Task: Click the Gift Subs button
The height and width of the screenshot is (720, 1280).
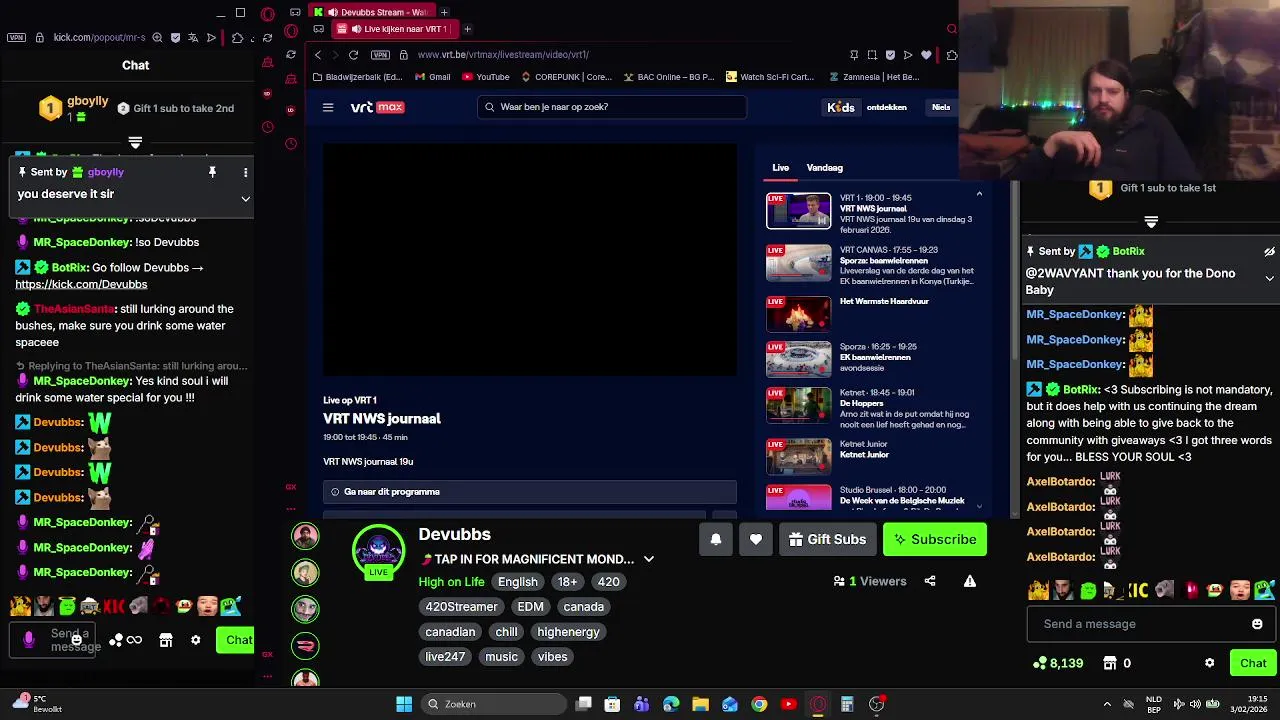Action: (827, 540)
